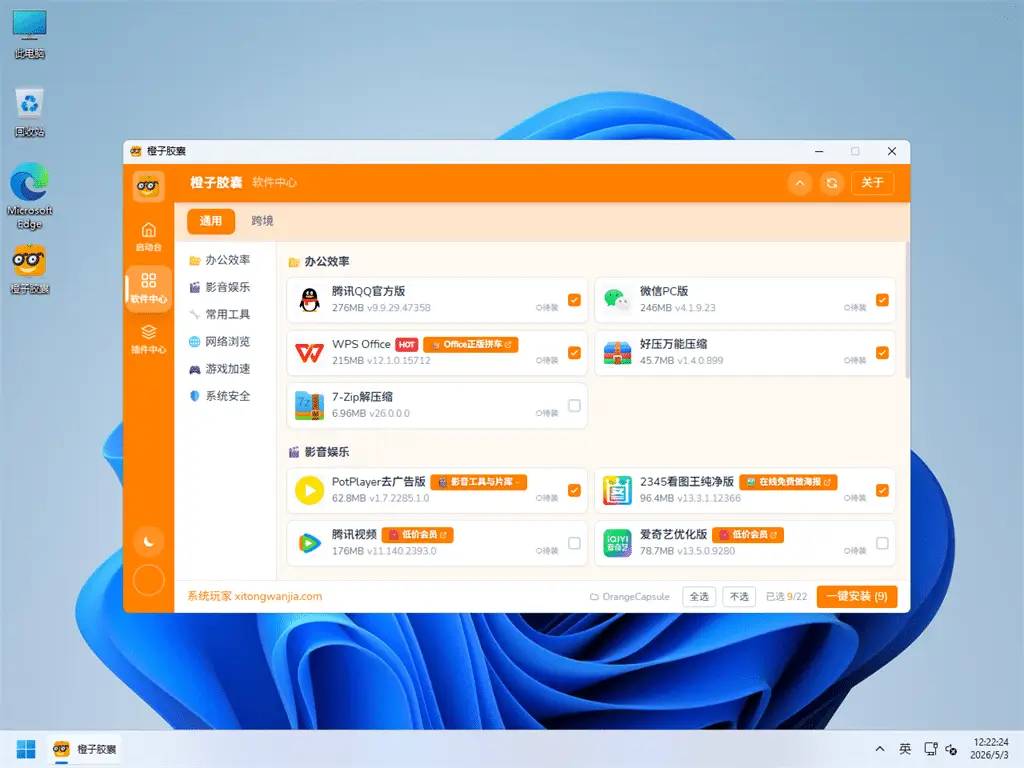Uncheck WPS Office checkbox
Image resolution: width=1024 pixels, height=768 pixels.
pos(574,353)
